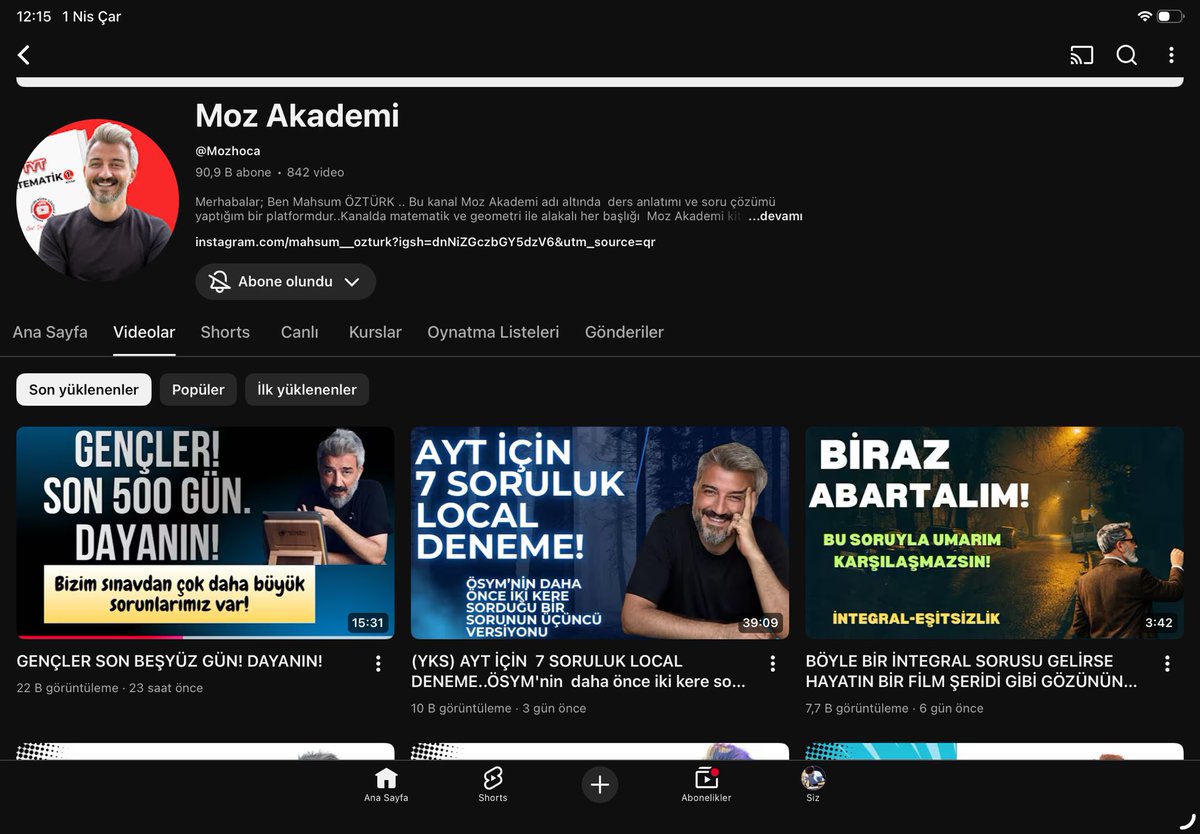Open the GENÇLER SON BEŞYÜZ GÜN! DAYANIN! title
Image resolution: width=1200 pixels, height=834 pixels.
pos(170,661)
